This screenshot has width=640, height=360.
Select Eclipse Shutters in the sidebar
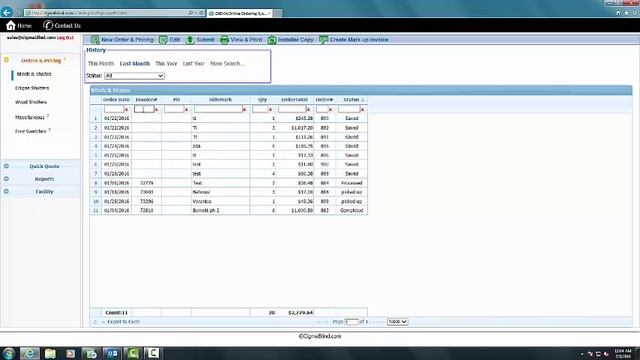[x=32, y=88]
